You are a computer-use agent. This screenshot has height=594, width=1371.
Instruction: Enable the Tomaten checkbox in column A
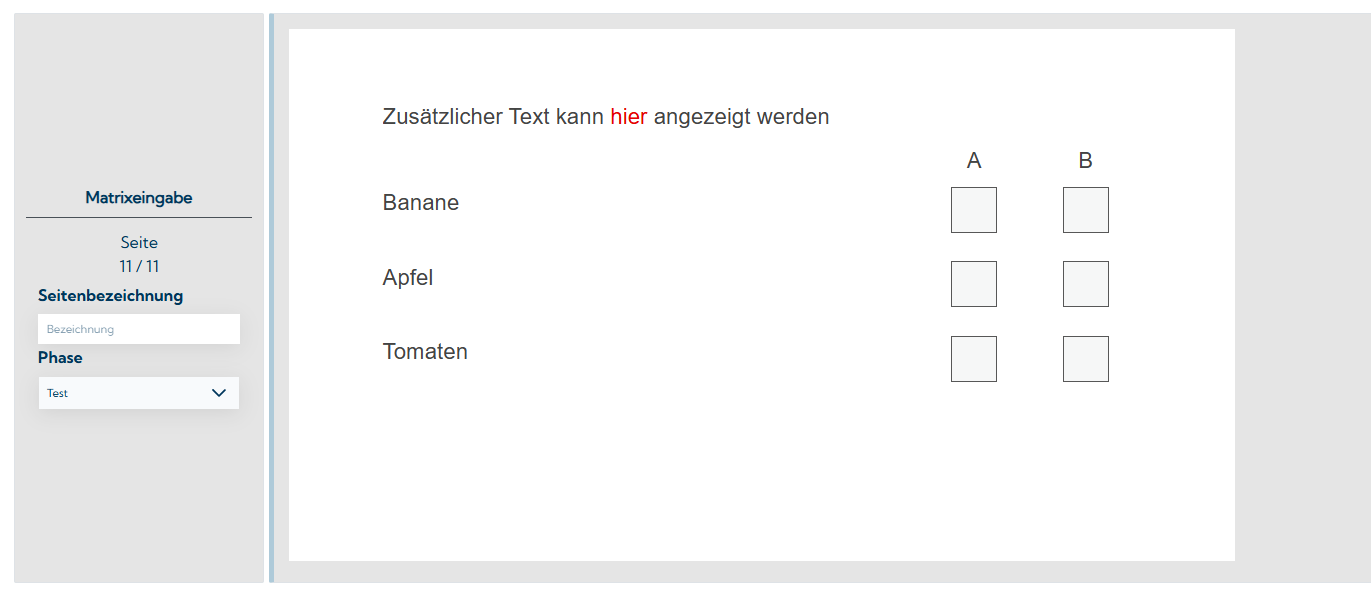pyautogui.click(x=973, y=359)
